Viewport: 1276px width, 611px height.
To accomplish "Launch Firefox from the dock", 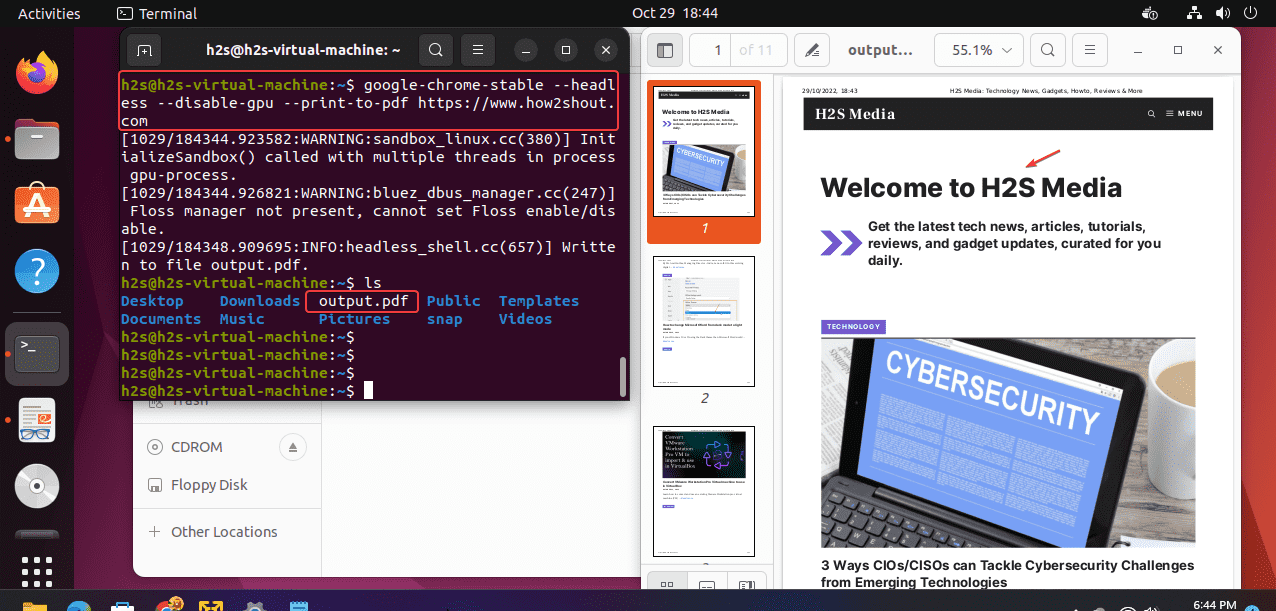I will (37, 73).
